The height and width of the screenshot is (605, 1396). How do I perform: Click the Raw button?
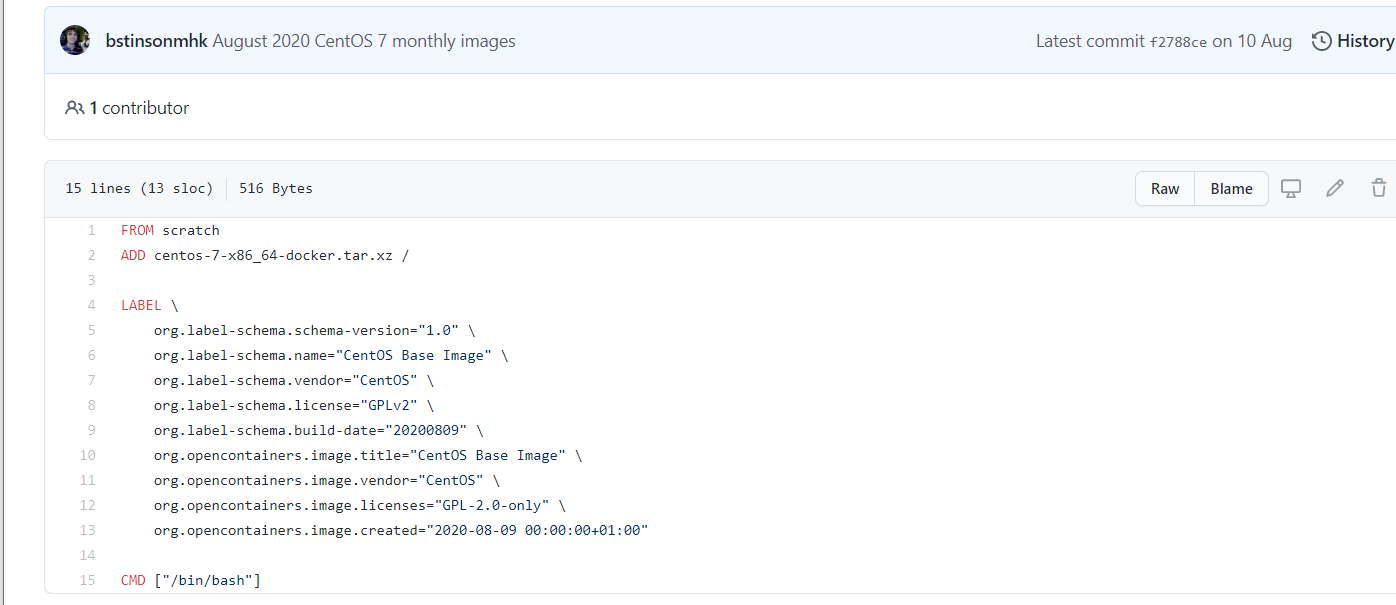[1165, 188]
